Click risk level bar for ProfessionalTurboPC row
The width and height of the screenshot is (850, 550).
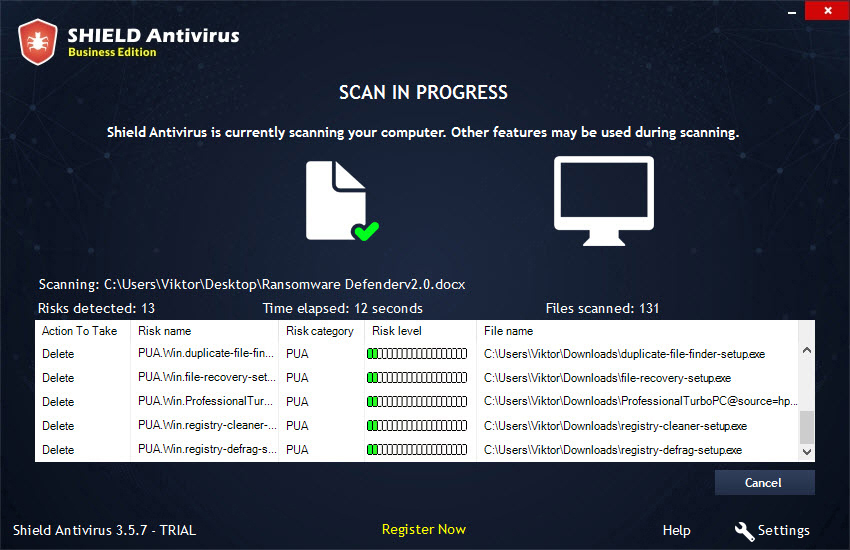point(417,402)
